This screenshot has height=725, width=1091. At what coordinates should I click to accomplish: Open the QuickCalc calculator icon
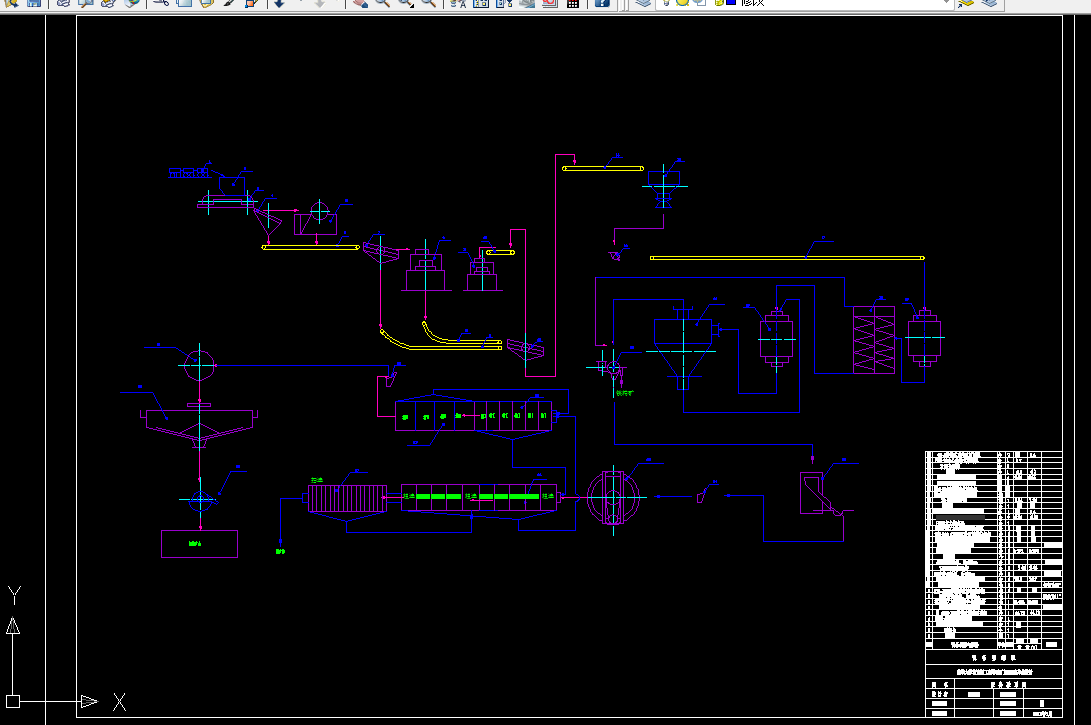573,3
